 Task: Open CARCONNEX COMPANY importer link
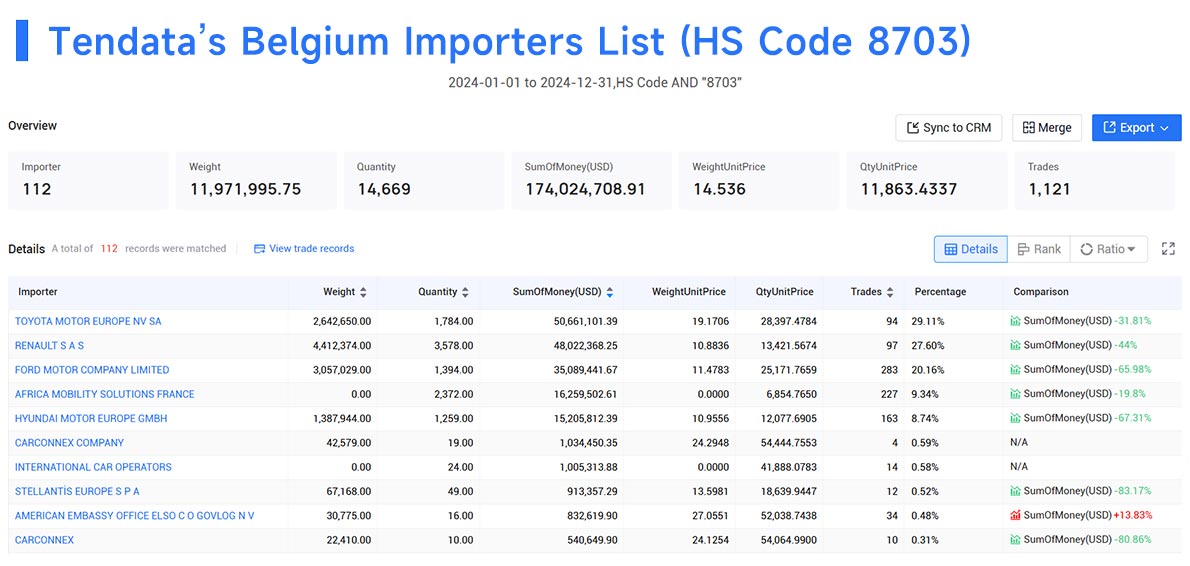pyautogui.click(x=69, y=442)
